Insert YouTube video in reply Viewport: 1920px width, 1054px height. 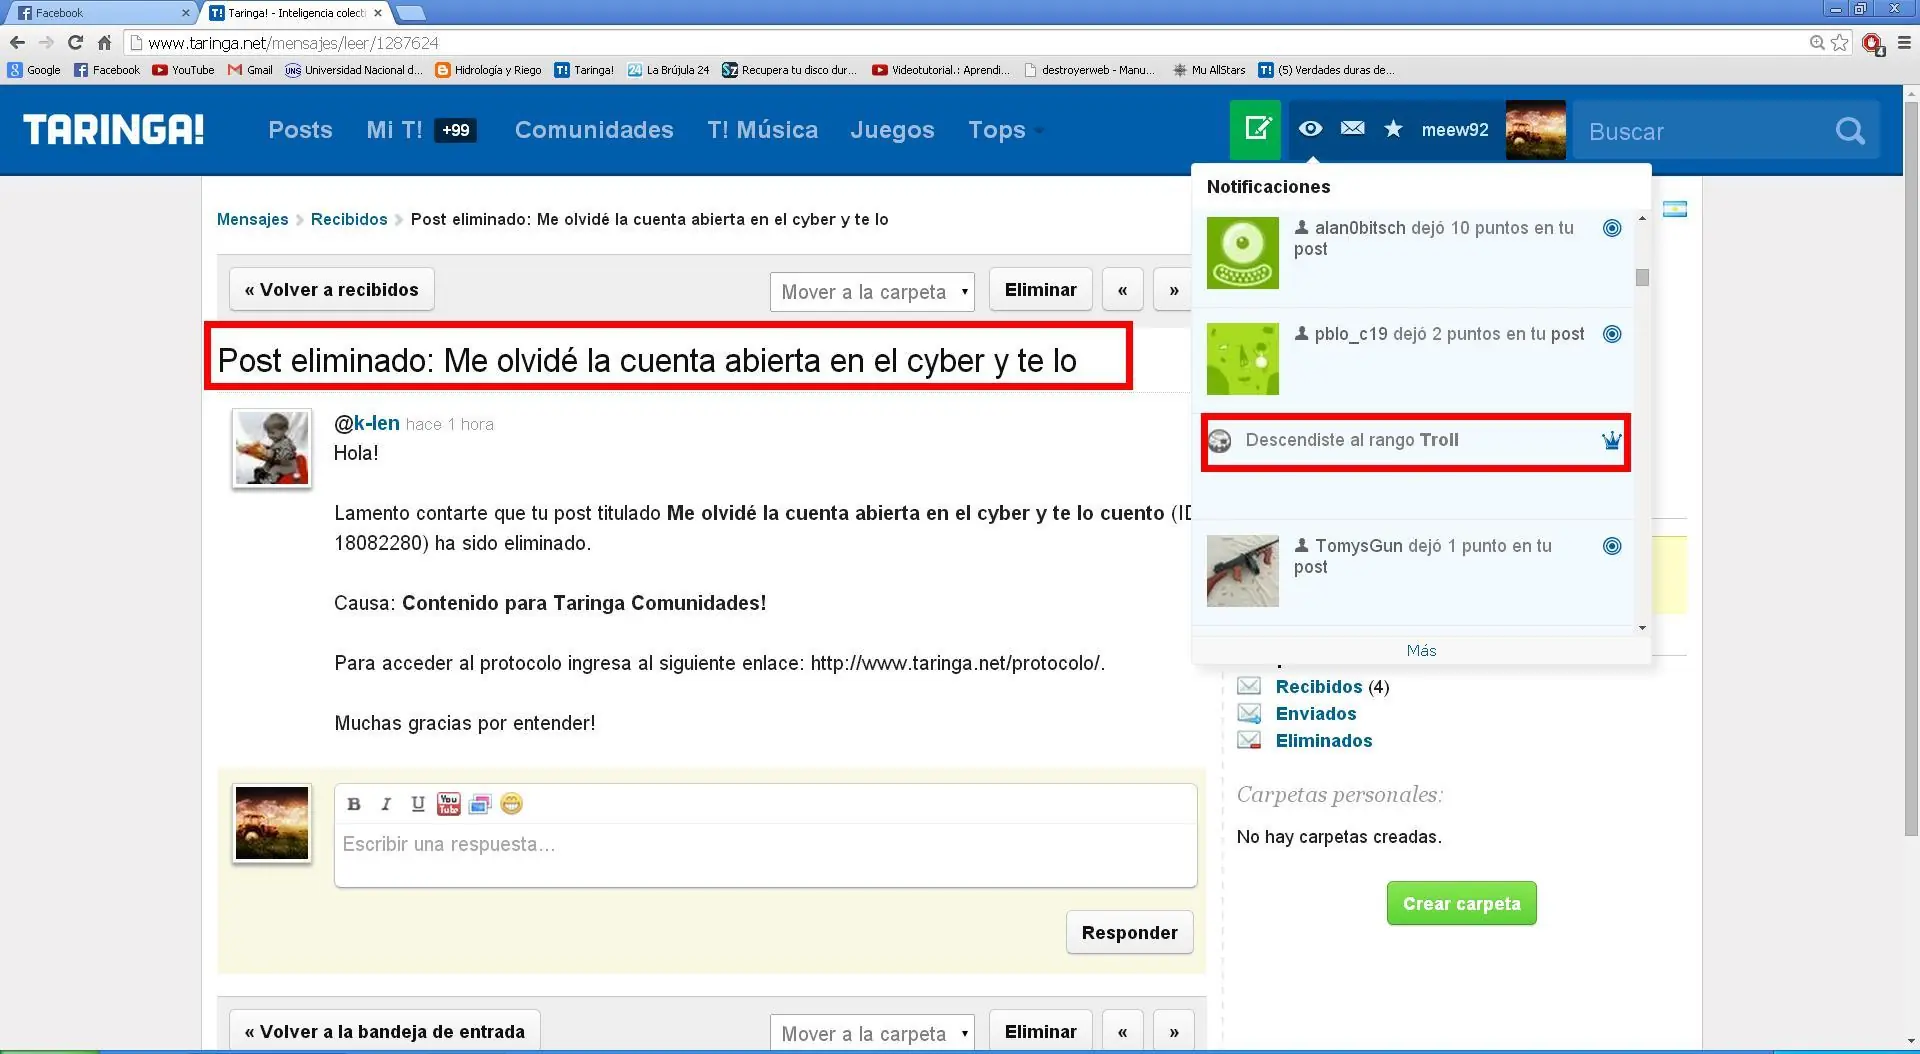pyautogui.click(x=449, y=804)
